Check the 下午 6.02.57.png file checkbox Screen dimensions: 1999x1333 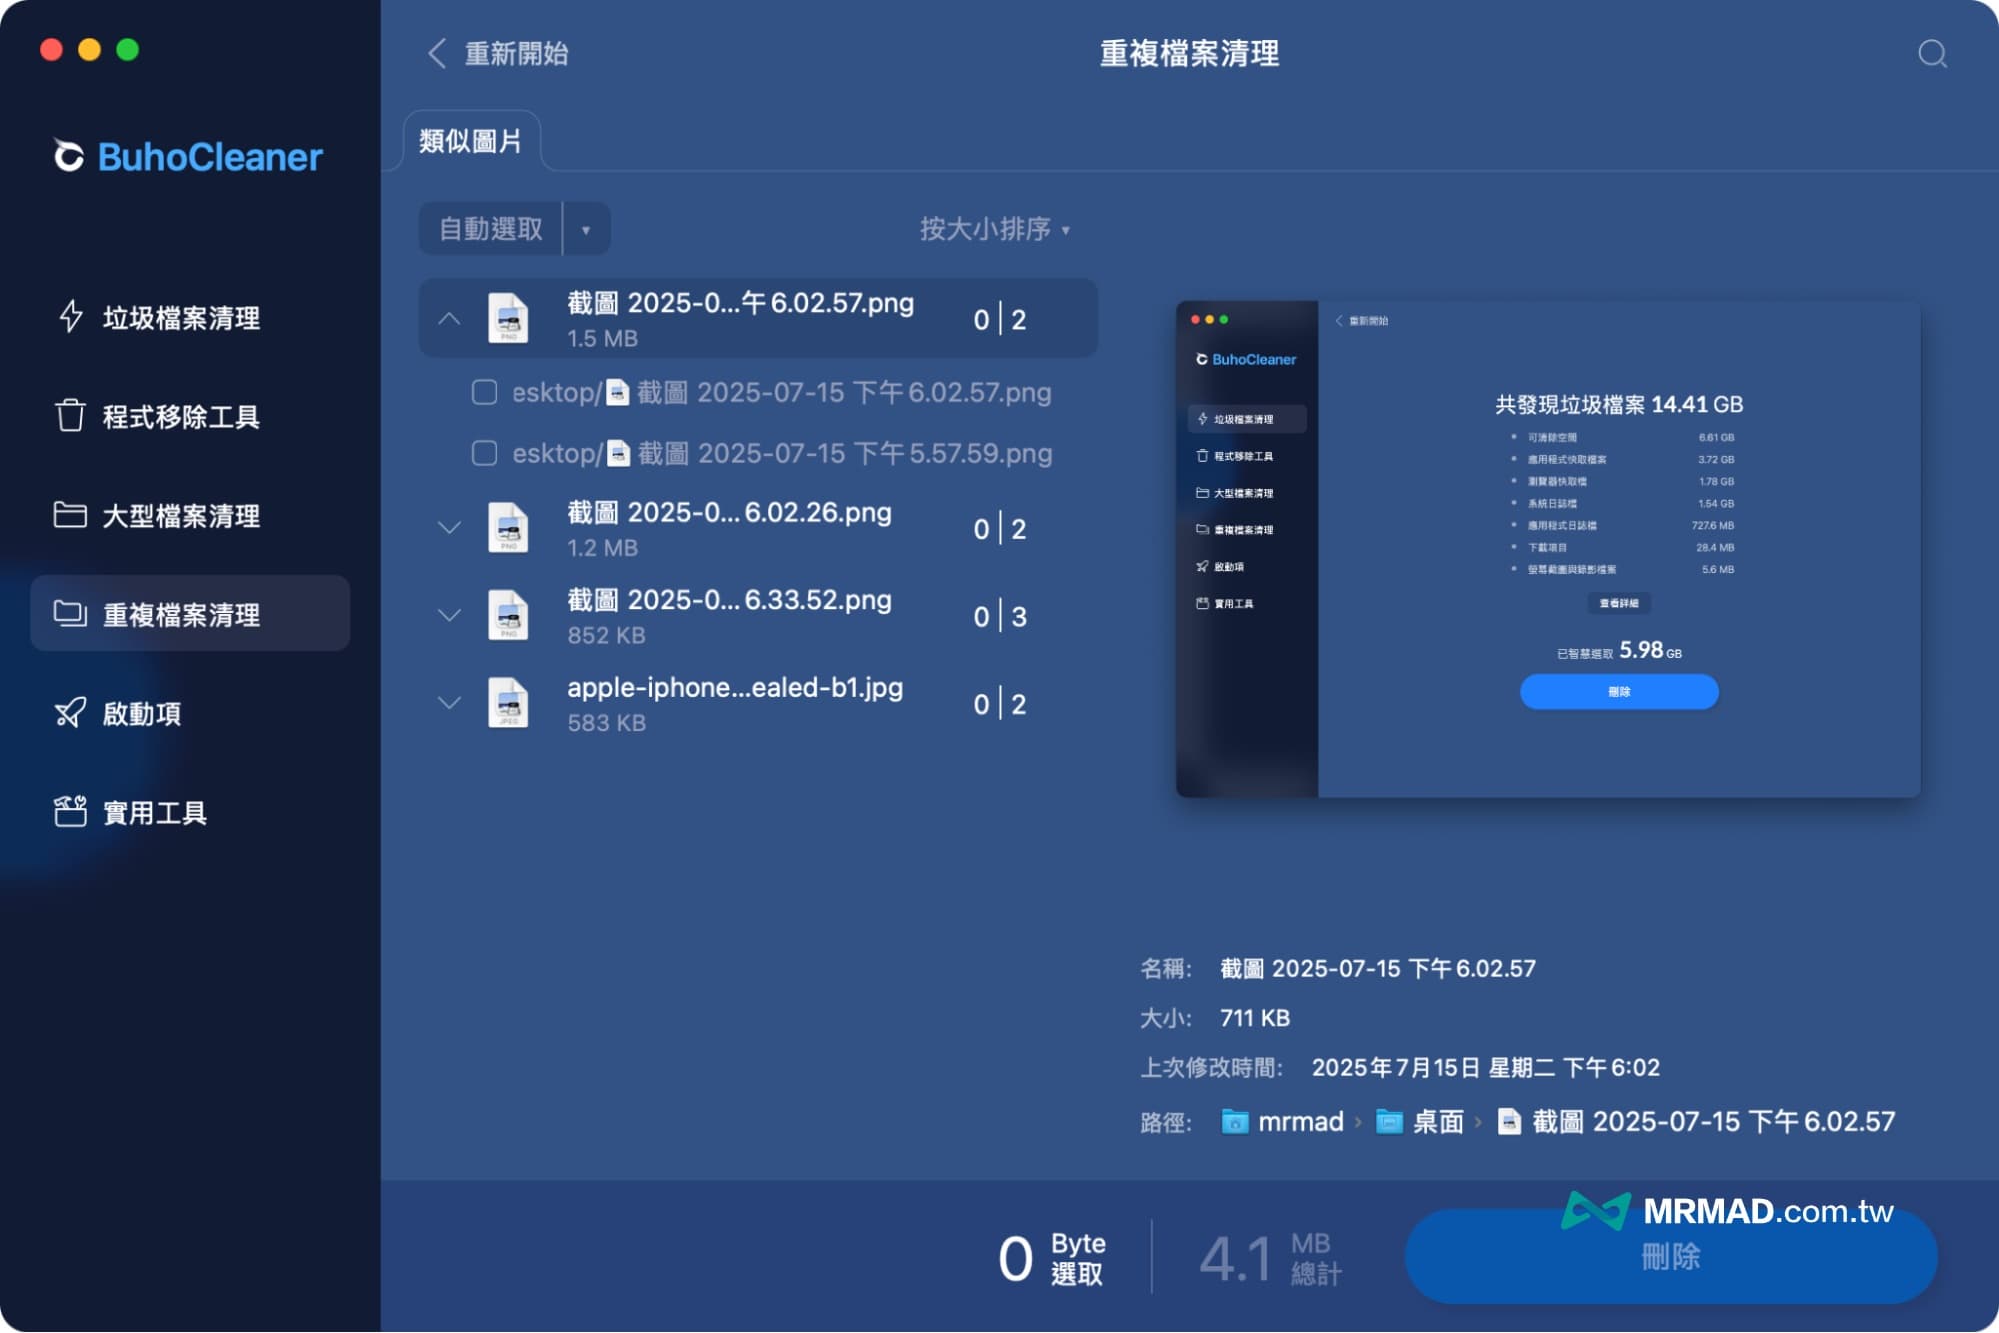(485, 392)
